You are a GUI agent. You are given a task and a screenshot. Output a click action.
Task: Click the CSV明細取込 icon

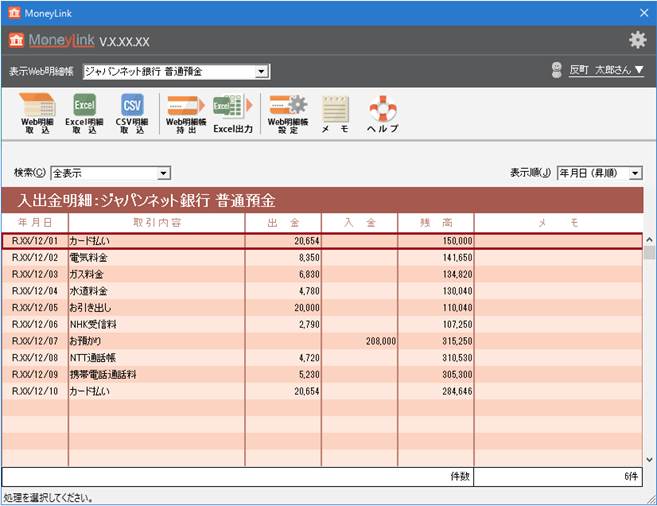pos(132,113)
